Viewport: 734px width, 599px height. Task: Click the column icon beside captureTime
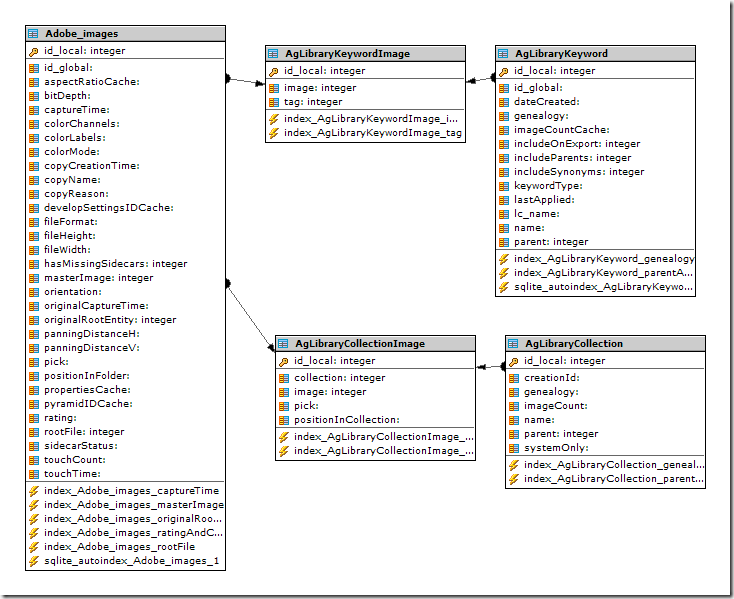(x=34, y=110)
